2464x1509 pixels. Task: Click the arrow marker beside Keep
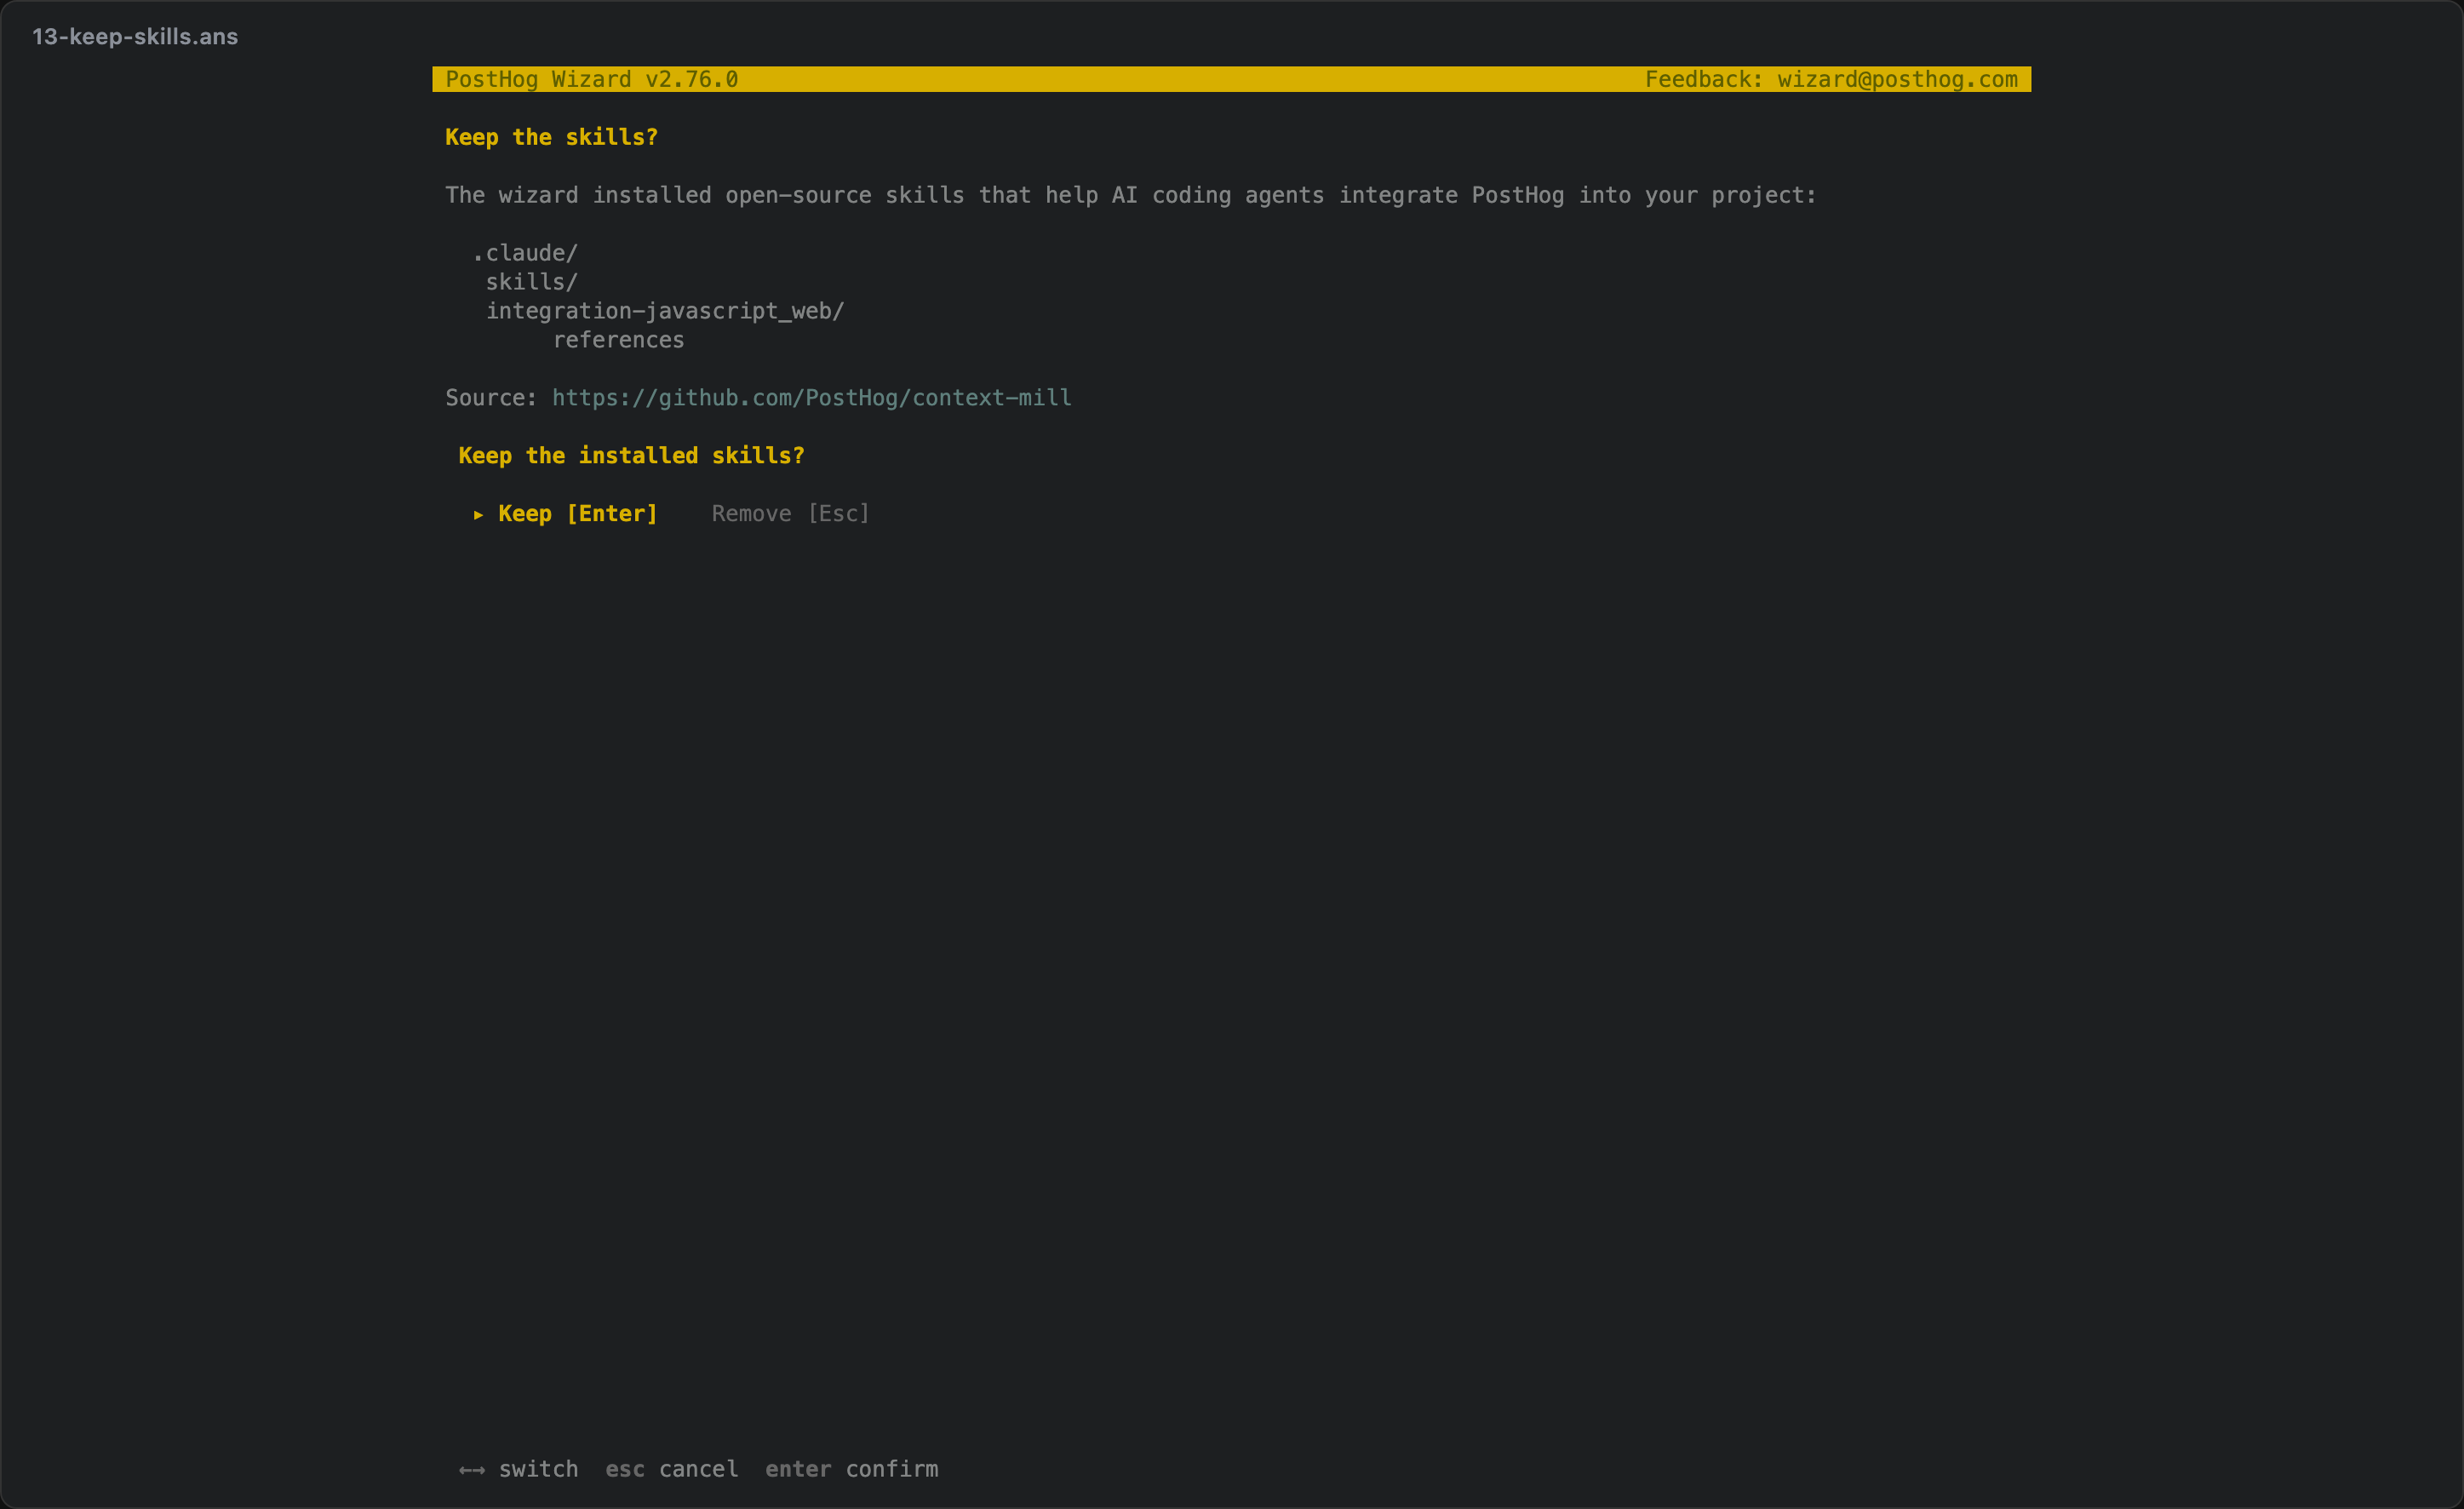pos(478,515)
